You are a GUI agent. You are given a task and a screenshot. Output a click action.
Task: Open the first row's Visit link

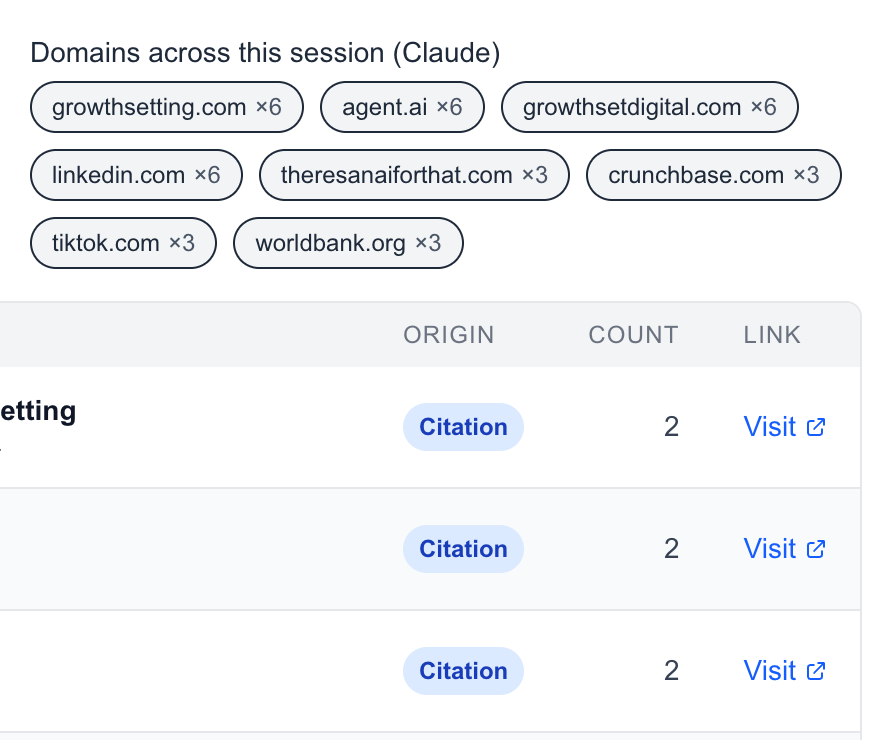(770, 427)
